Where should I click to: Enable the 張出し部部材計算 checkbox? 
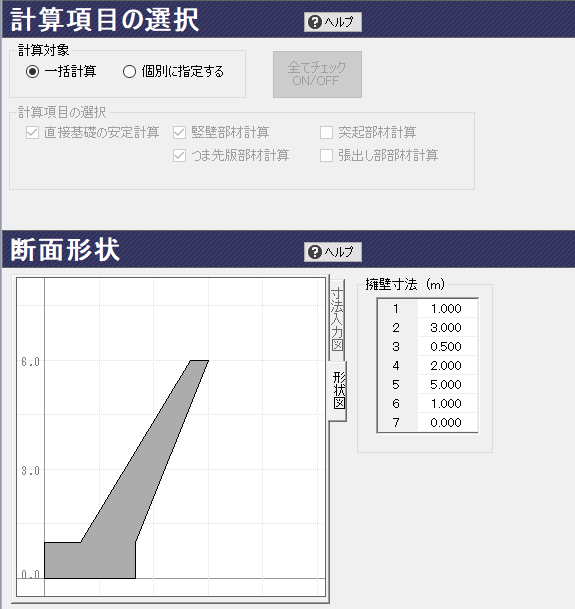point(326,155)
